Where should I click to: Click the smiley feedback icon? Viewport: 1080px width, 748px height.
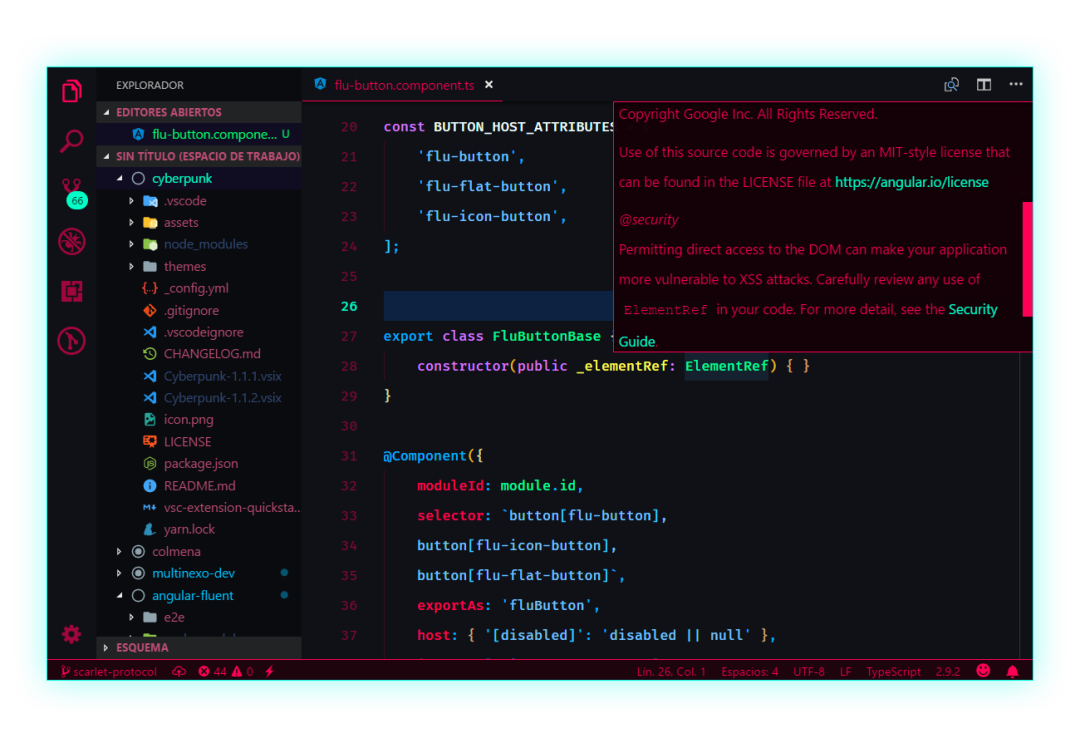[983, 671]
